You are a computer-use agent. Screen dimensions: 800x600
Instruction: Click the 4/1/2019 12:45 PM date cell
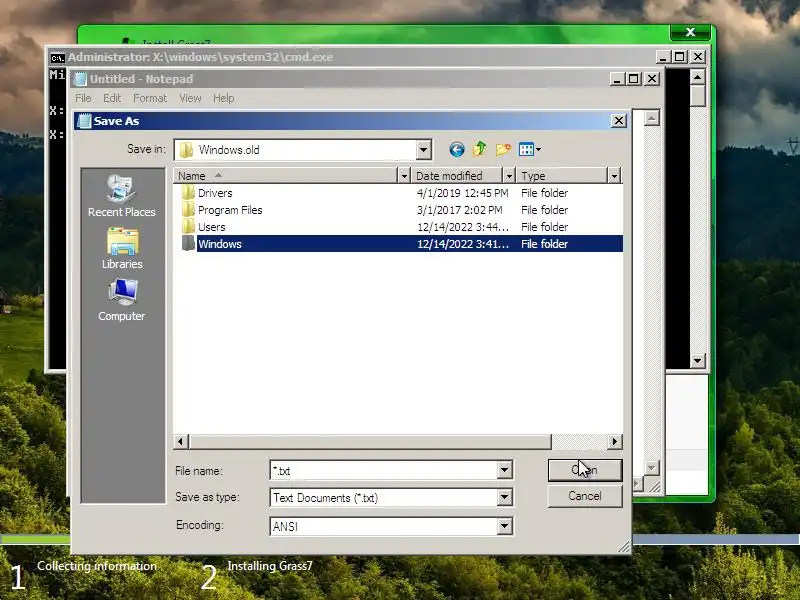pos(463,193)
